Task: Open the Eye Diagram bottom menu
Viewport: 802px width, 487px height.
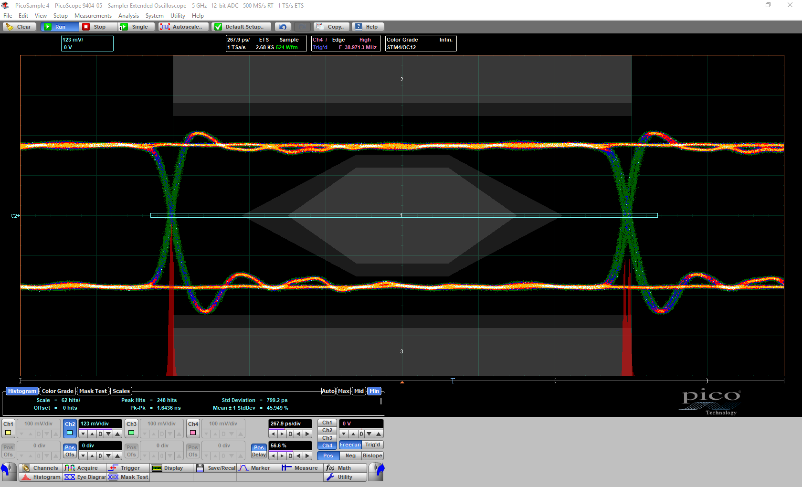Action: [84, 477]
